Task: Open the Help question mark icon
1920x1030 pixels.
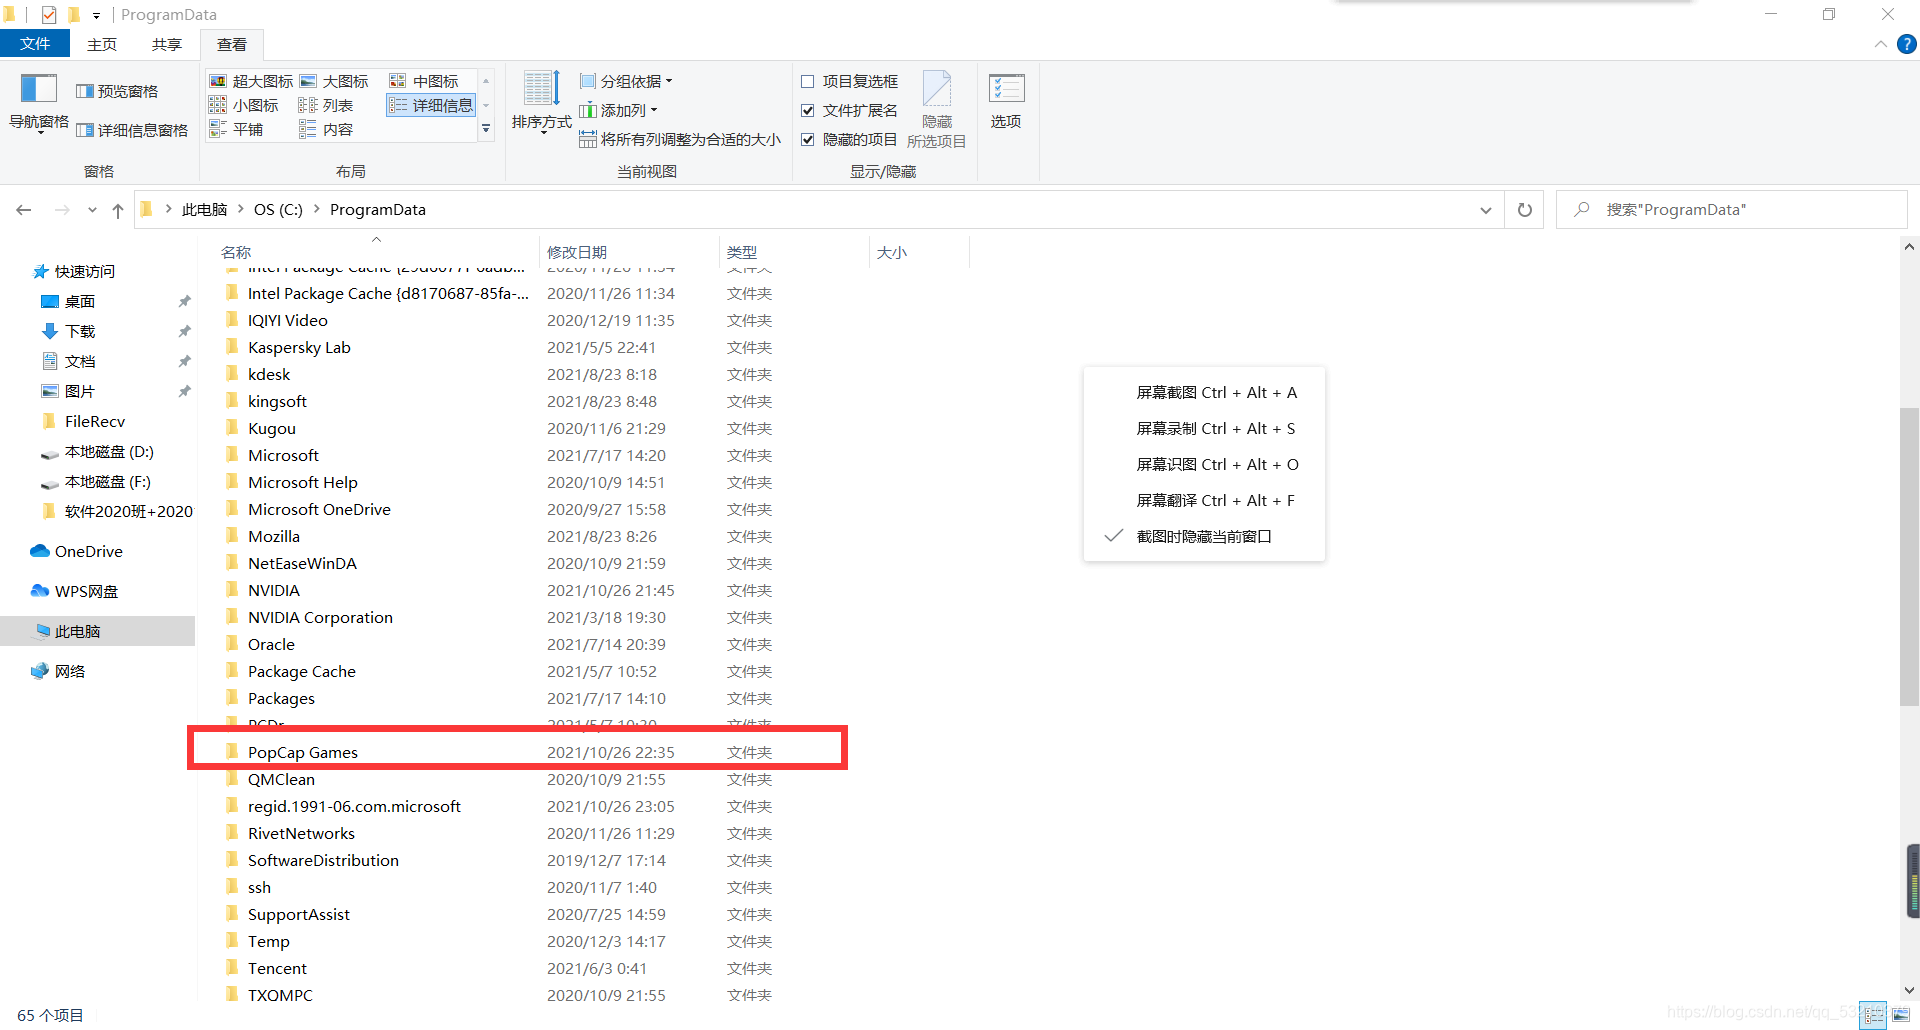Action: point(1907,44)
